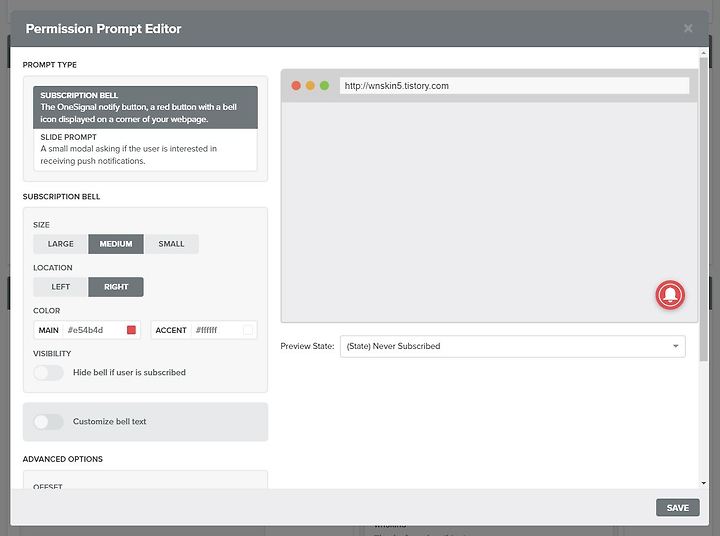Set bell size to Medium
This screenshot has height=536, width=720.
pyautogui.click(x=116, y=244)
